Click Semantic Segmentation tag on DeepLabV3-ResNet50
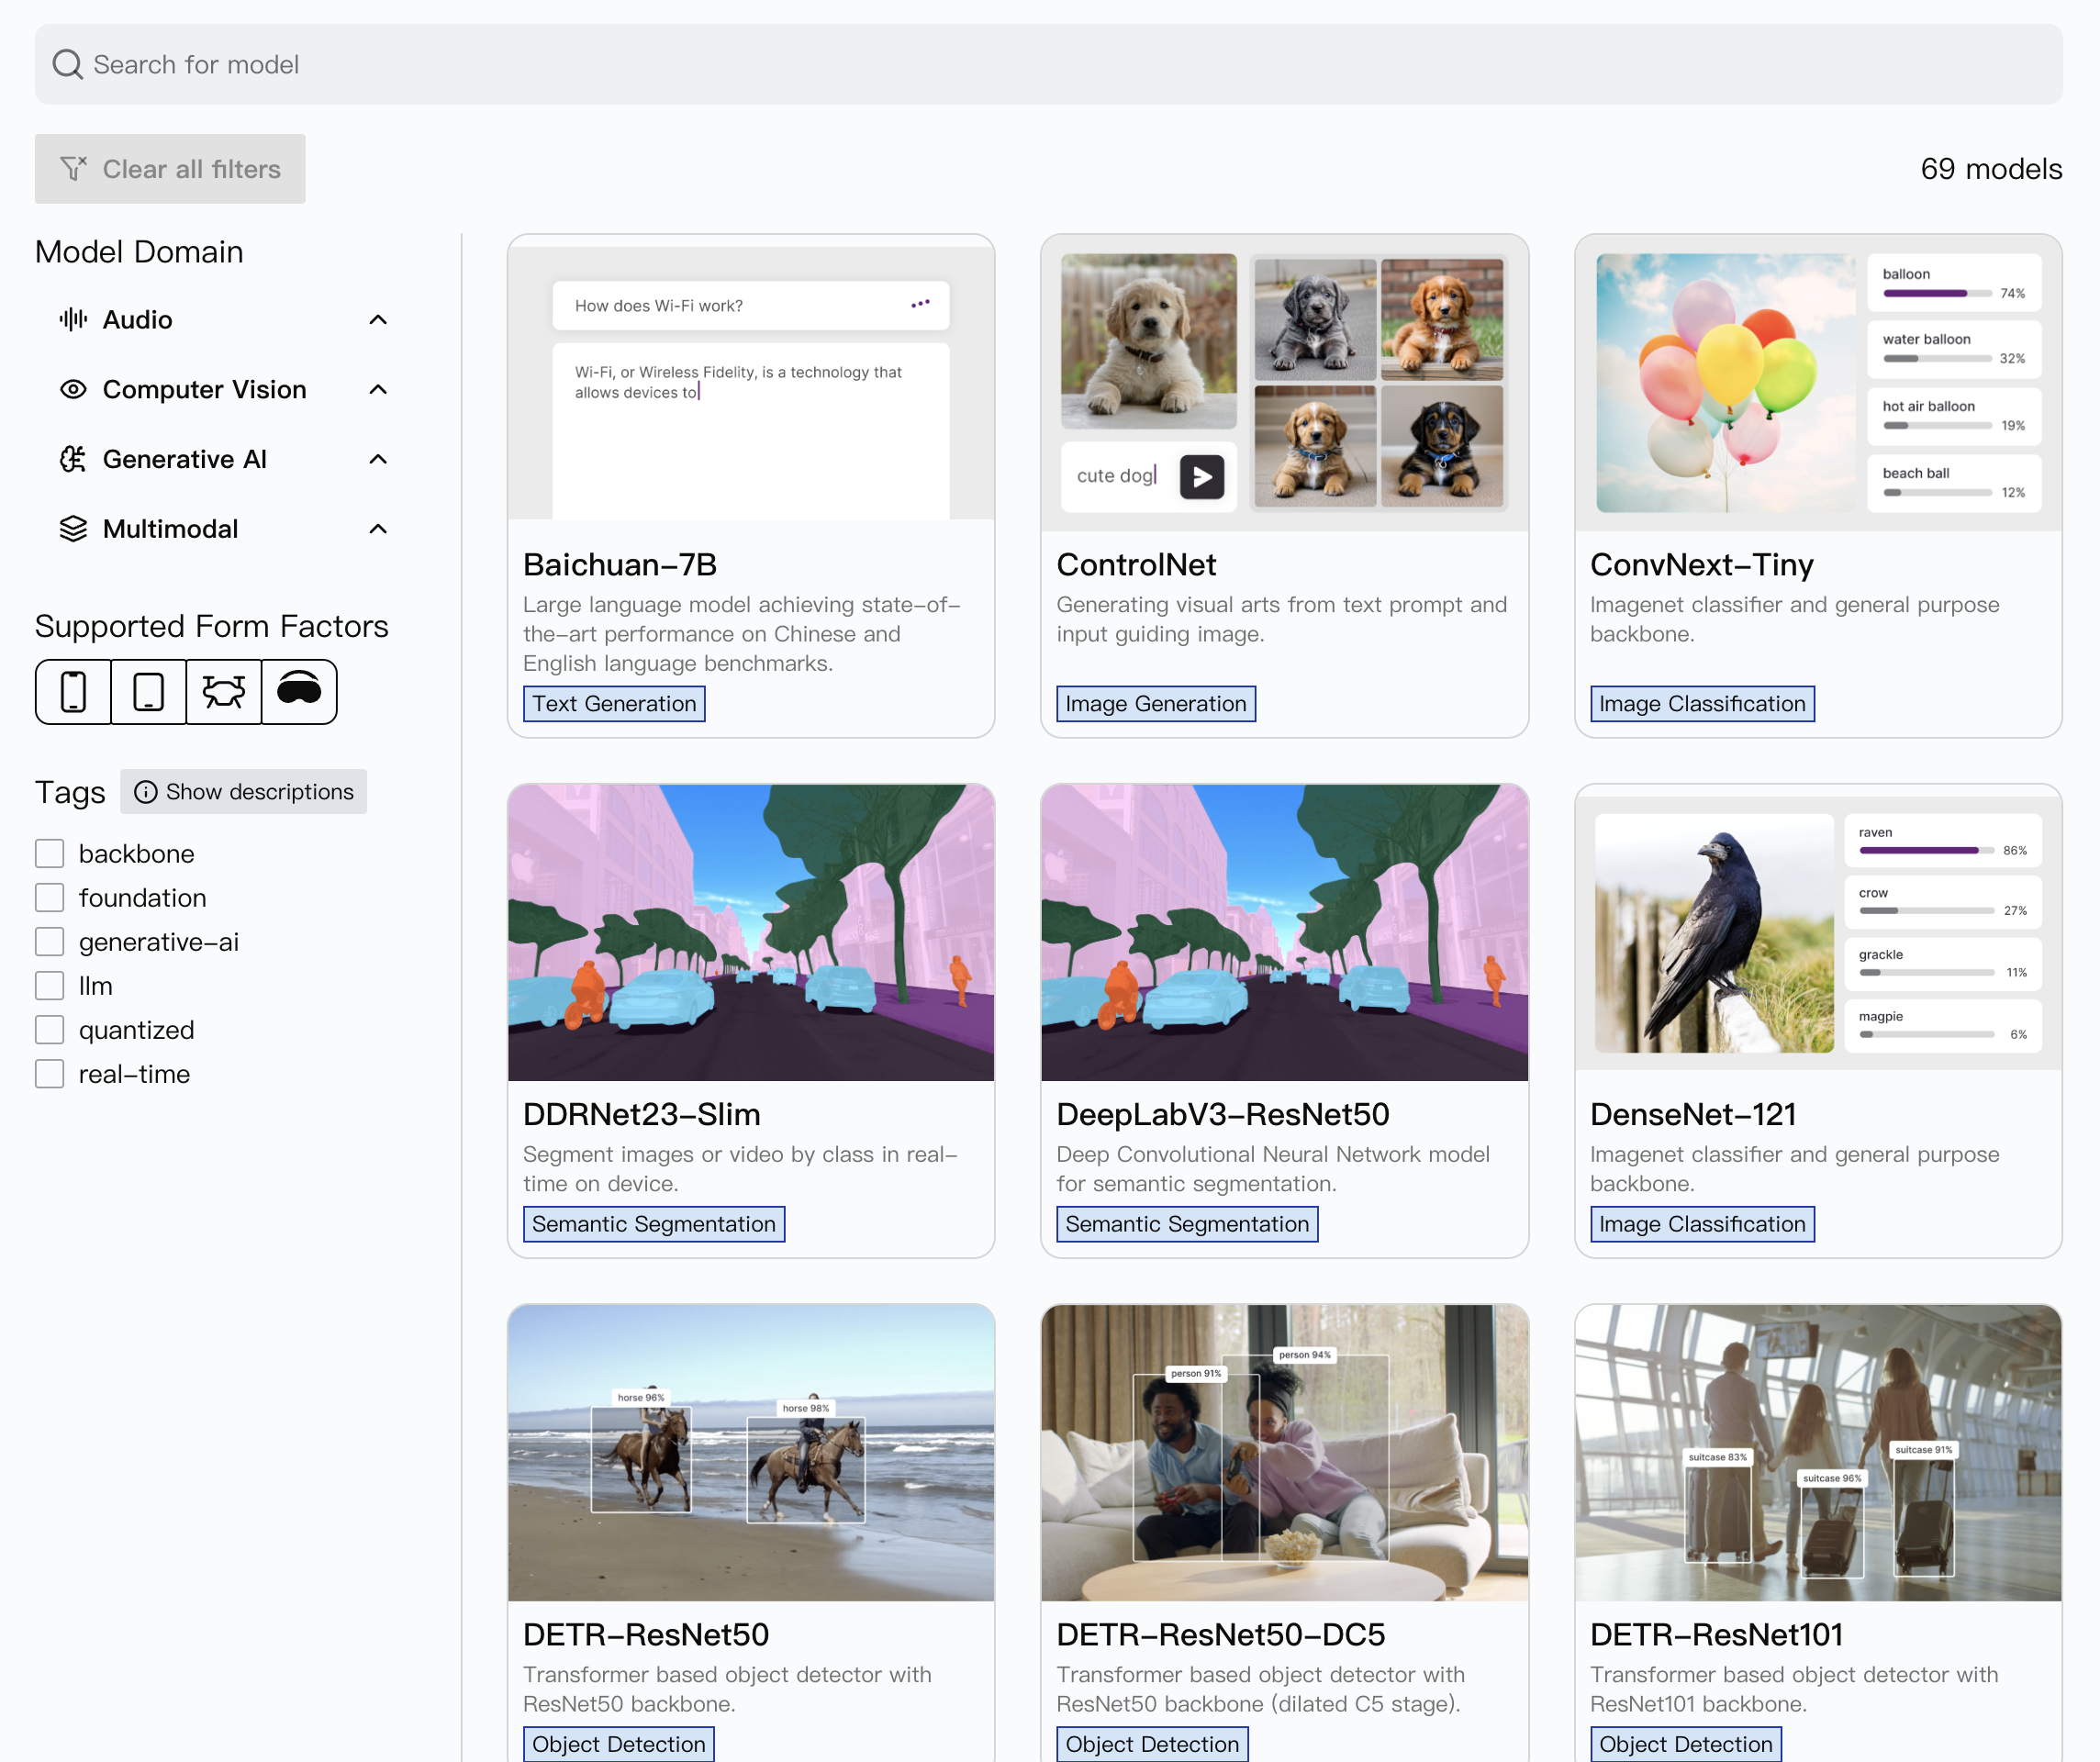This screenshot has height=1762, width=2100. [1187, 1224]
